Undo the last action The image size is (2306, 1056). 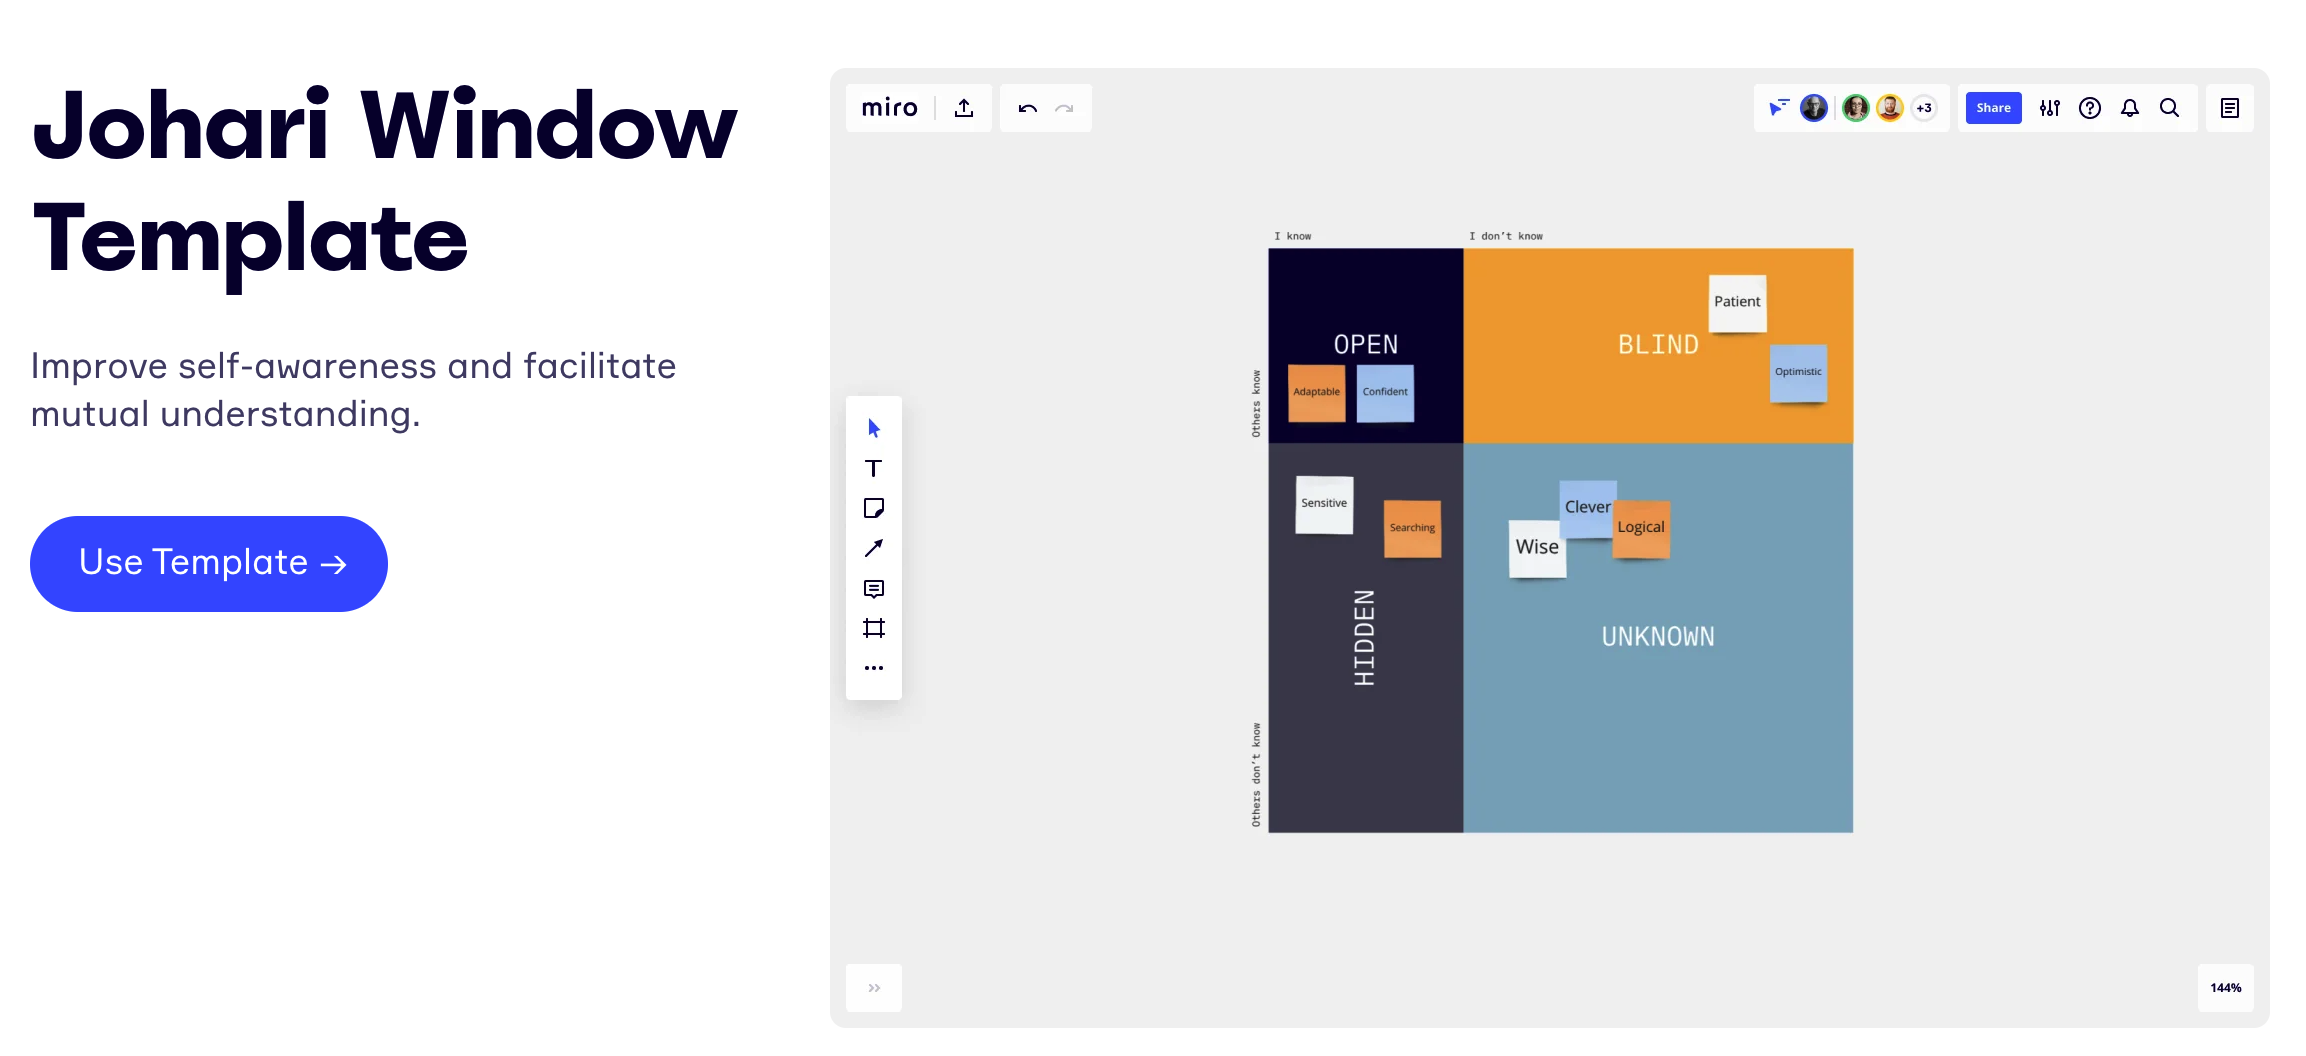coord(1028,108)
